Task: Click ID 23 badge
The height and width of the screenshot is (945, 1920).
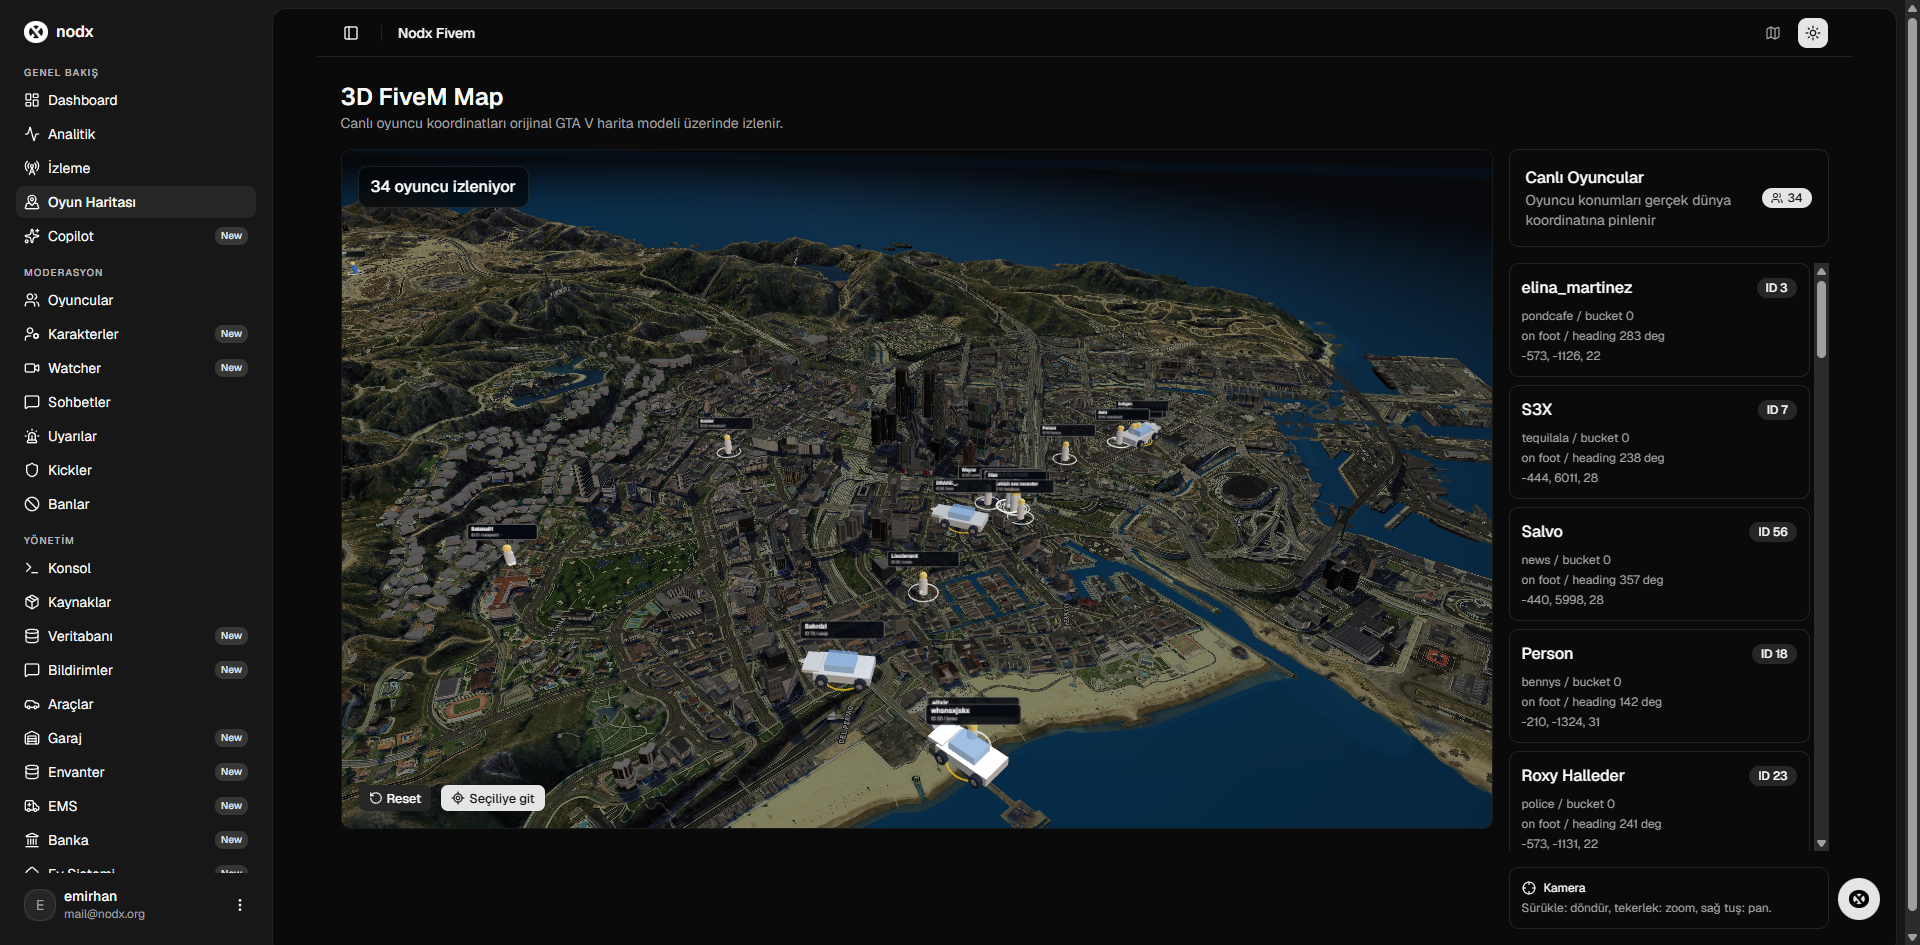Action: coord(1773,776)
